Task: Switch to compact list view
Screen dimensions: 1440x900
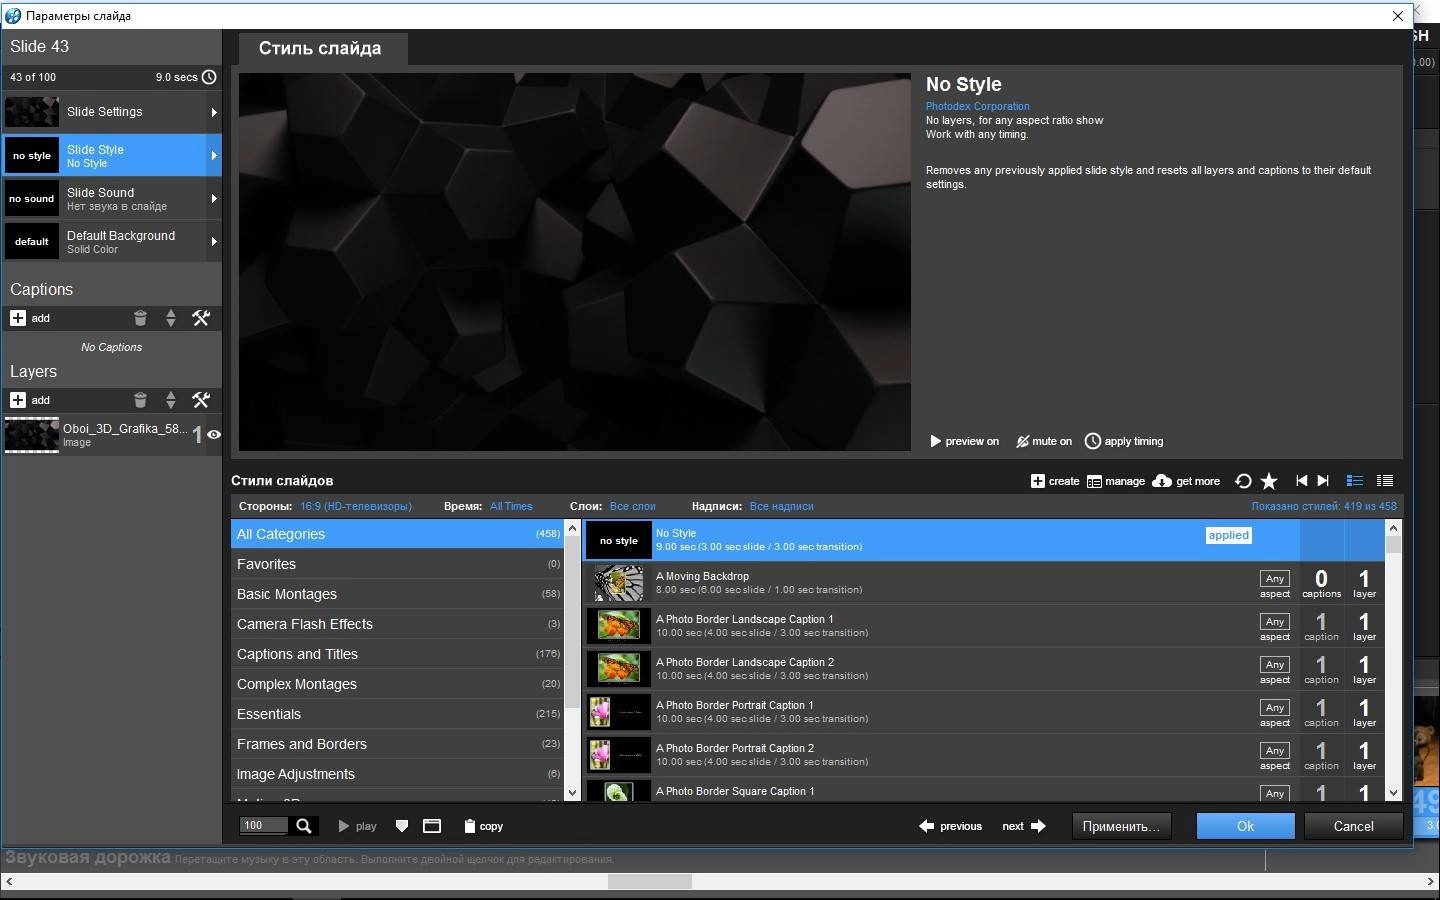Action: (x=1385, y=481)
